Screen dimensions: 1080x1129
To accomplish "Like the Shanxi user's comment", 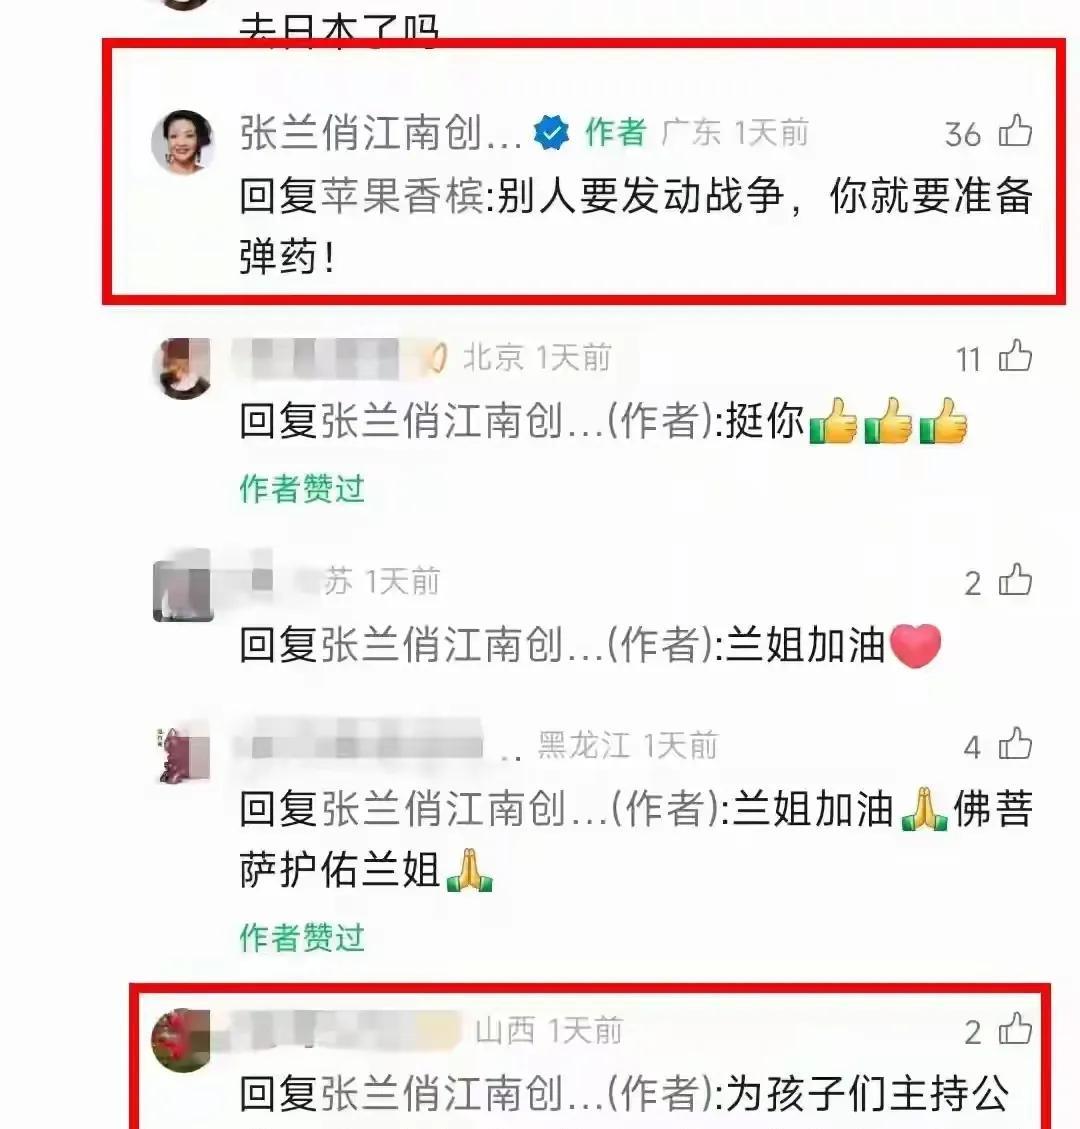I will click(x=1015, y=1029).
